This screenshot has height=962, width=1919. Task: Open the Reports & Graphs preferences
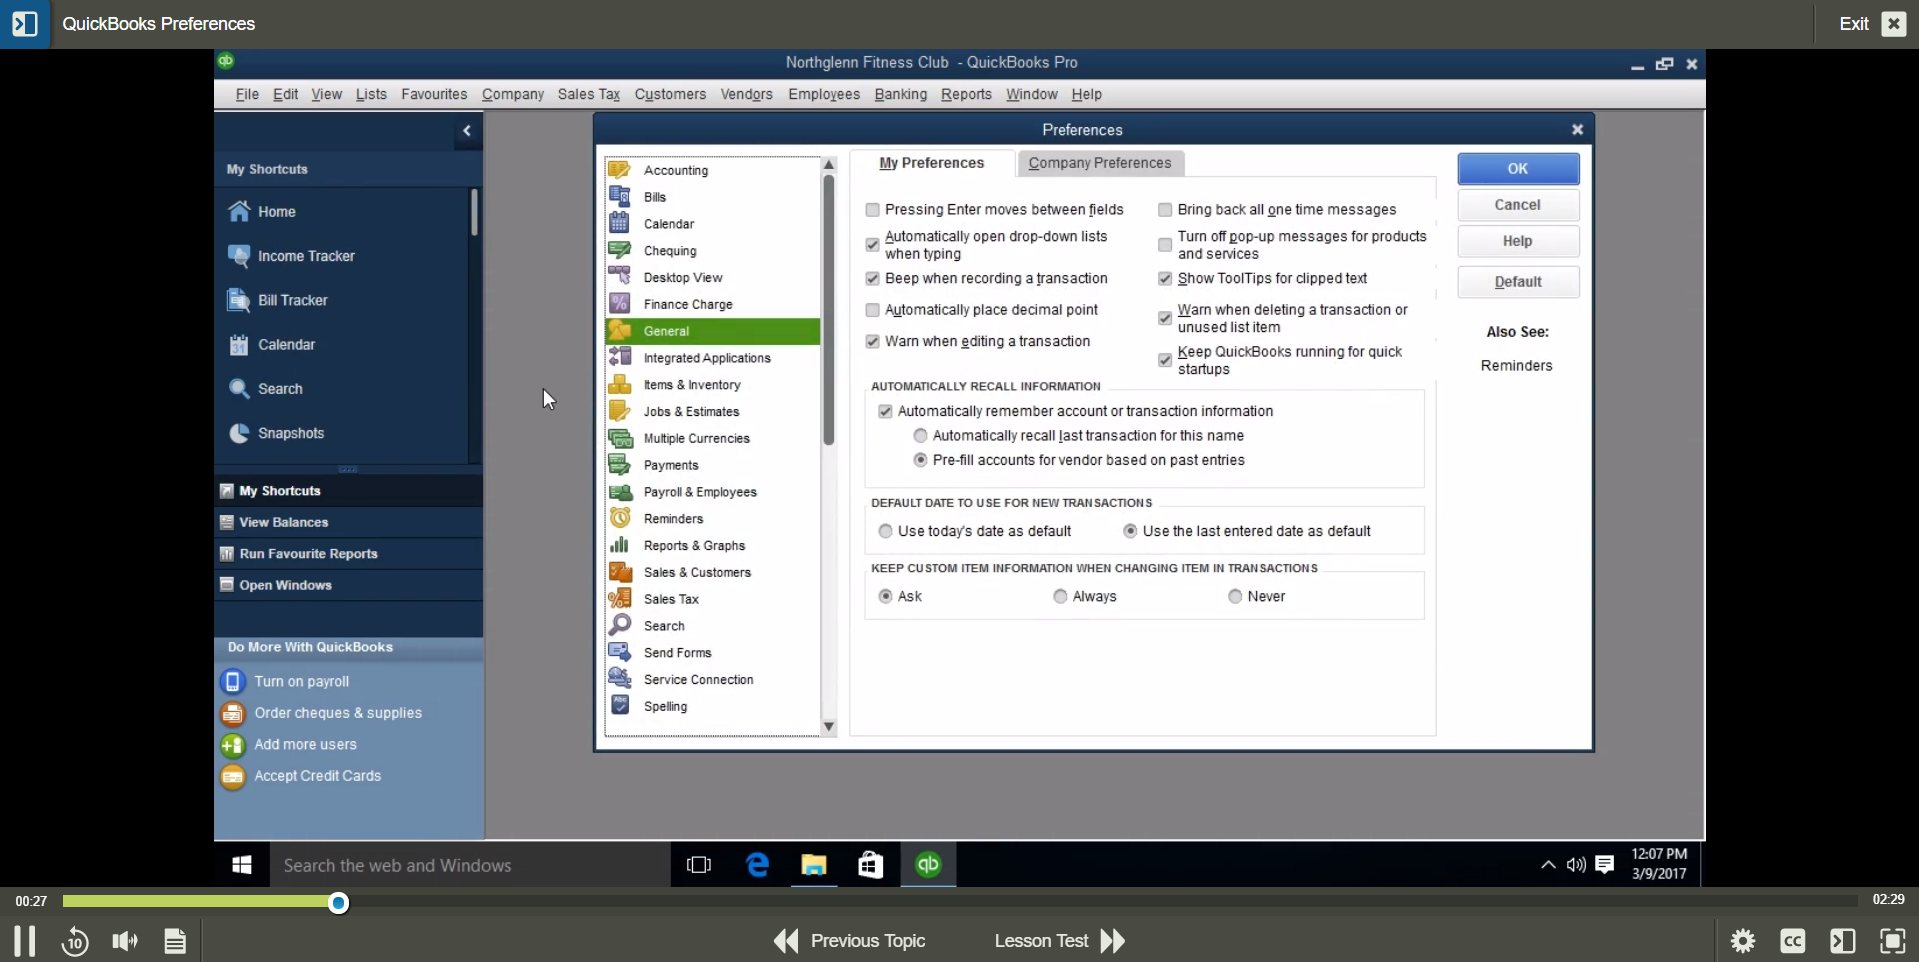694,545
